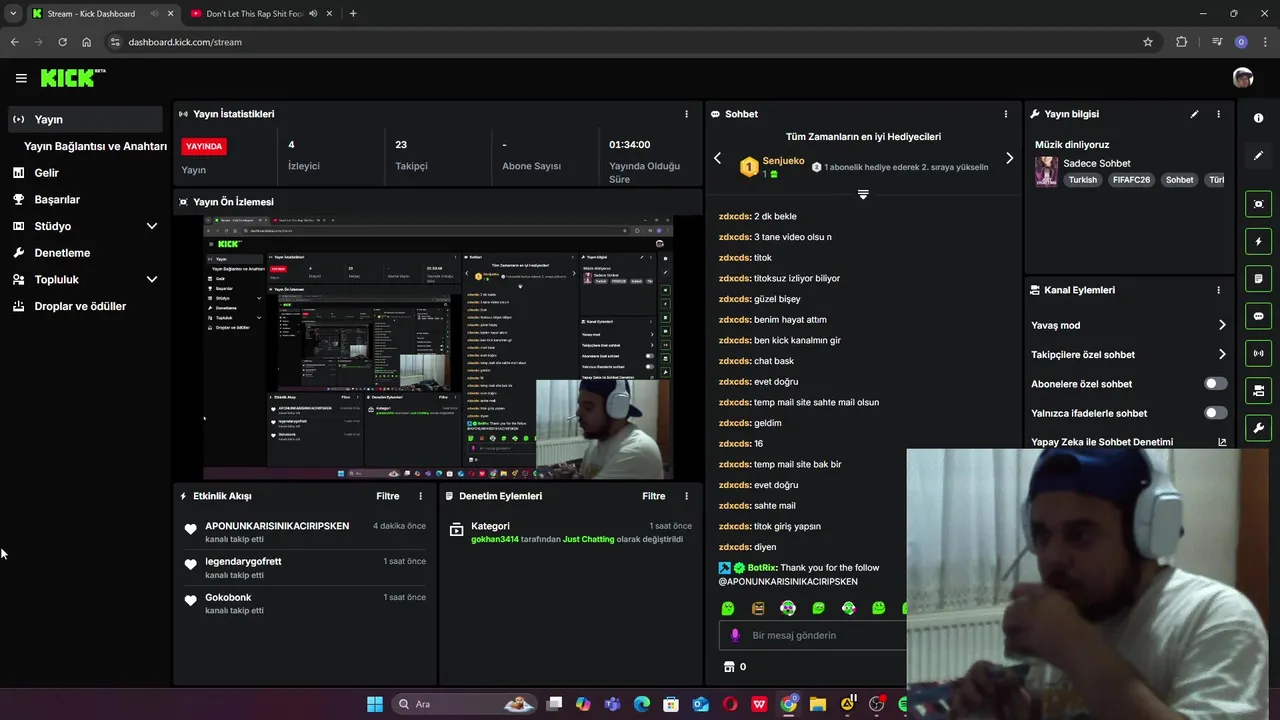
Task: Toggle Abonelere özel sohbet switch
Action: tap(1216, 384)
